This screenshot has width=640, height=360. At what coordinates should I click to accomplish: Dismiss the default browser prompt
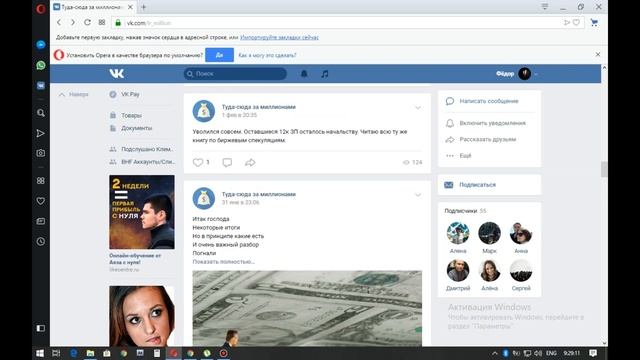pyautogui.click(x=598, y=54)
